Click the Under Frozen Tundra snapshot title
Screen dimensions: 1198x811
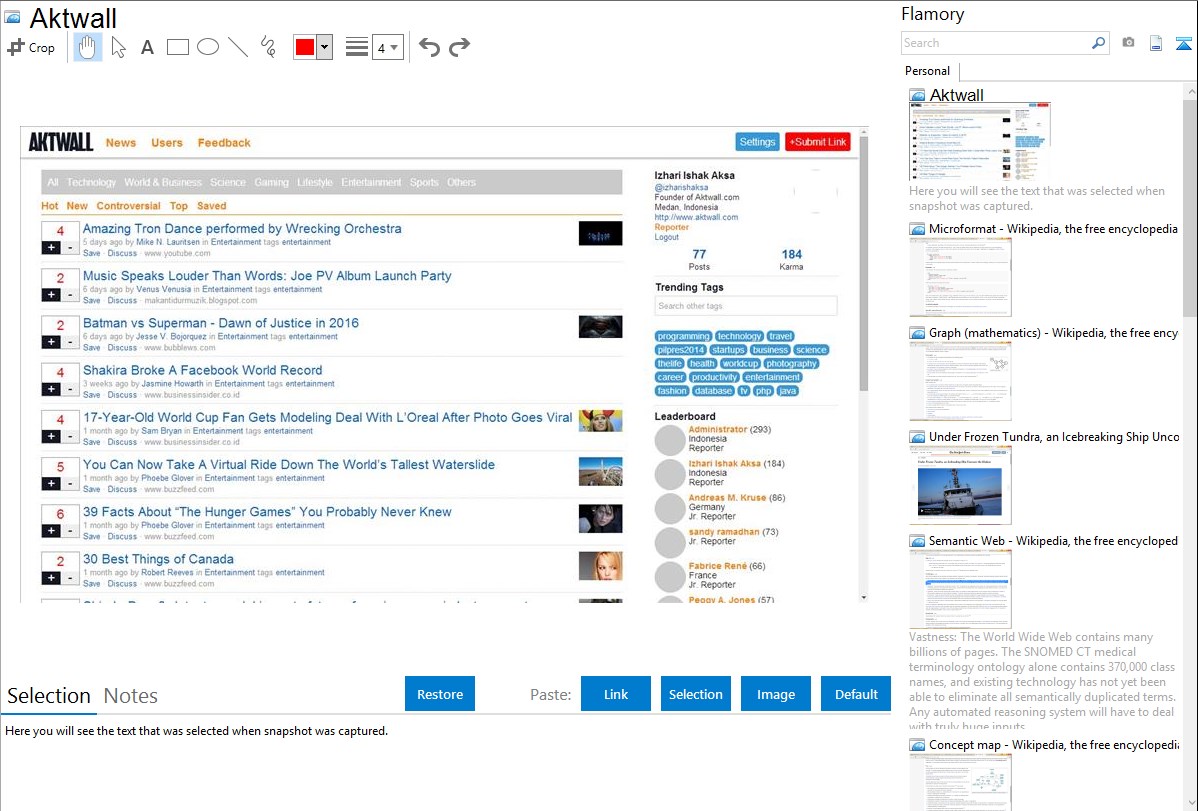pyautogui.click(x=1054, y=436)
